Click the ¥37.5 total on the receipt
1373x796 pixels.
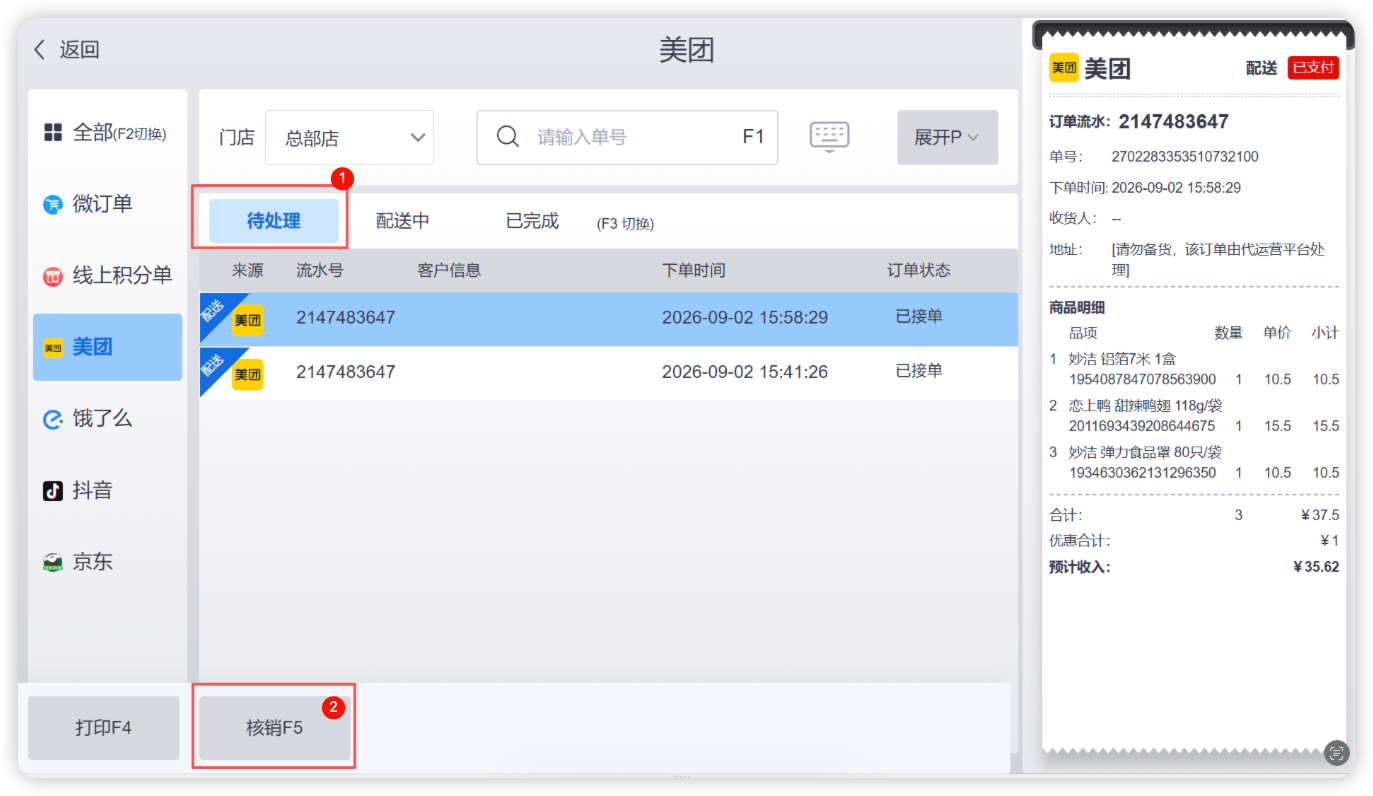[1320, 515]
